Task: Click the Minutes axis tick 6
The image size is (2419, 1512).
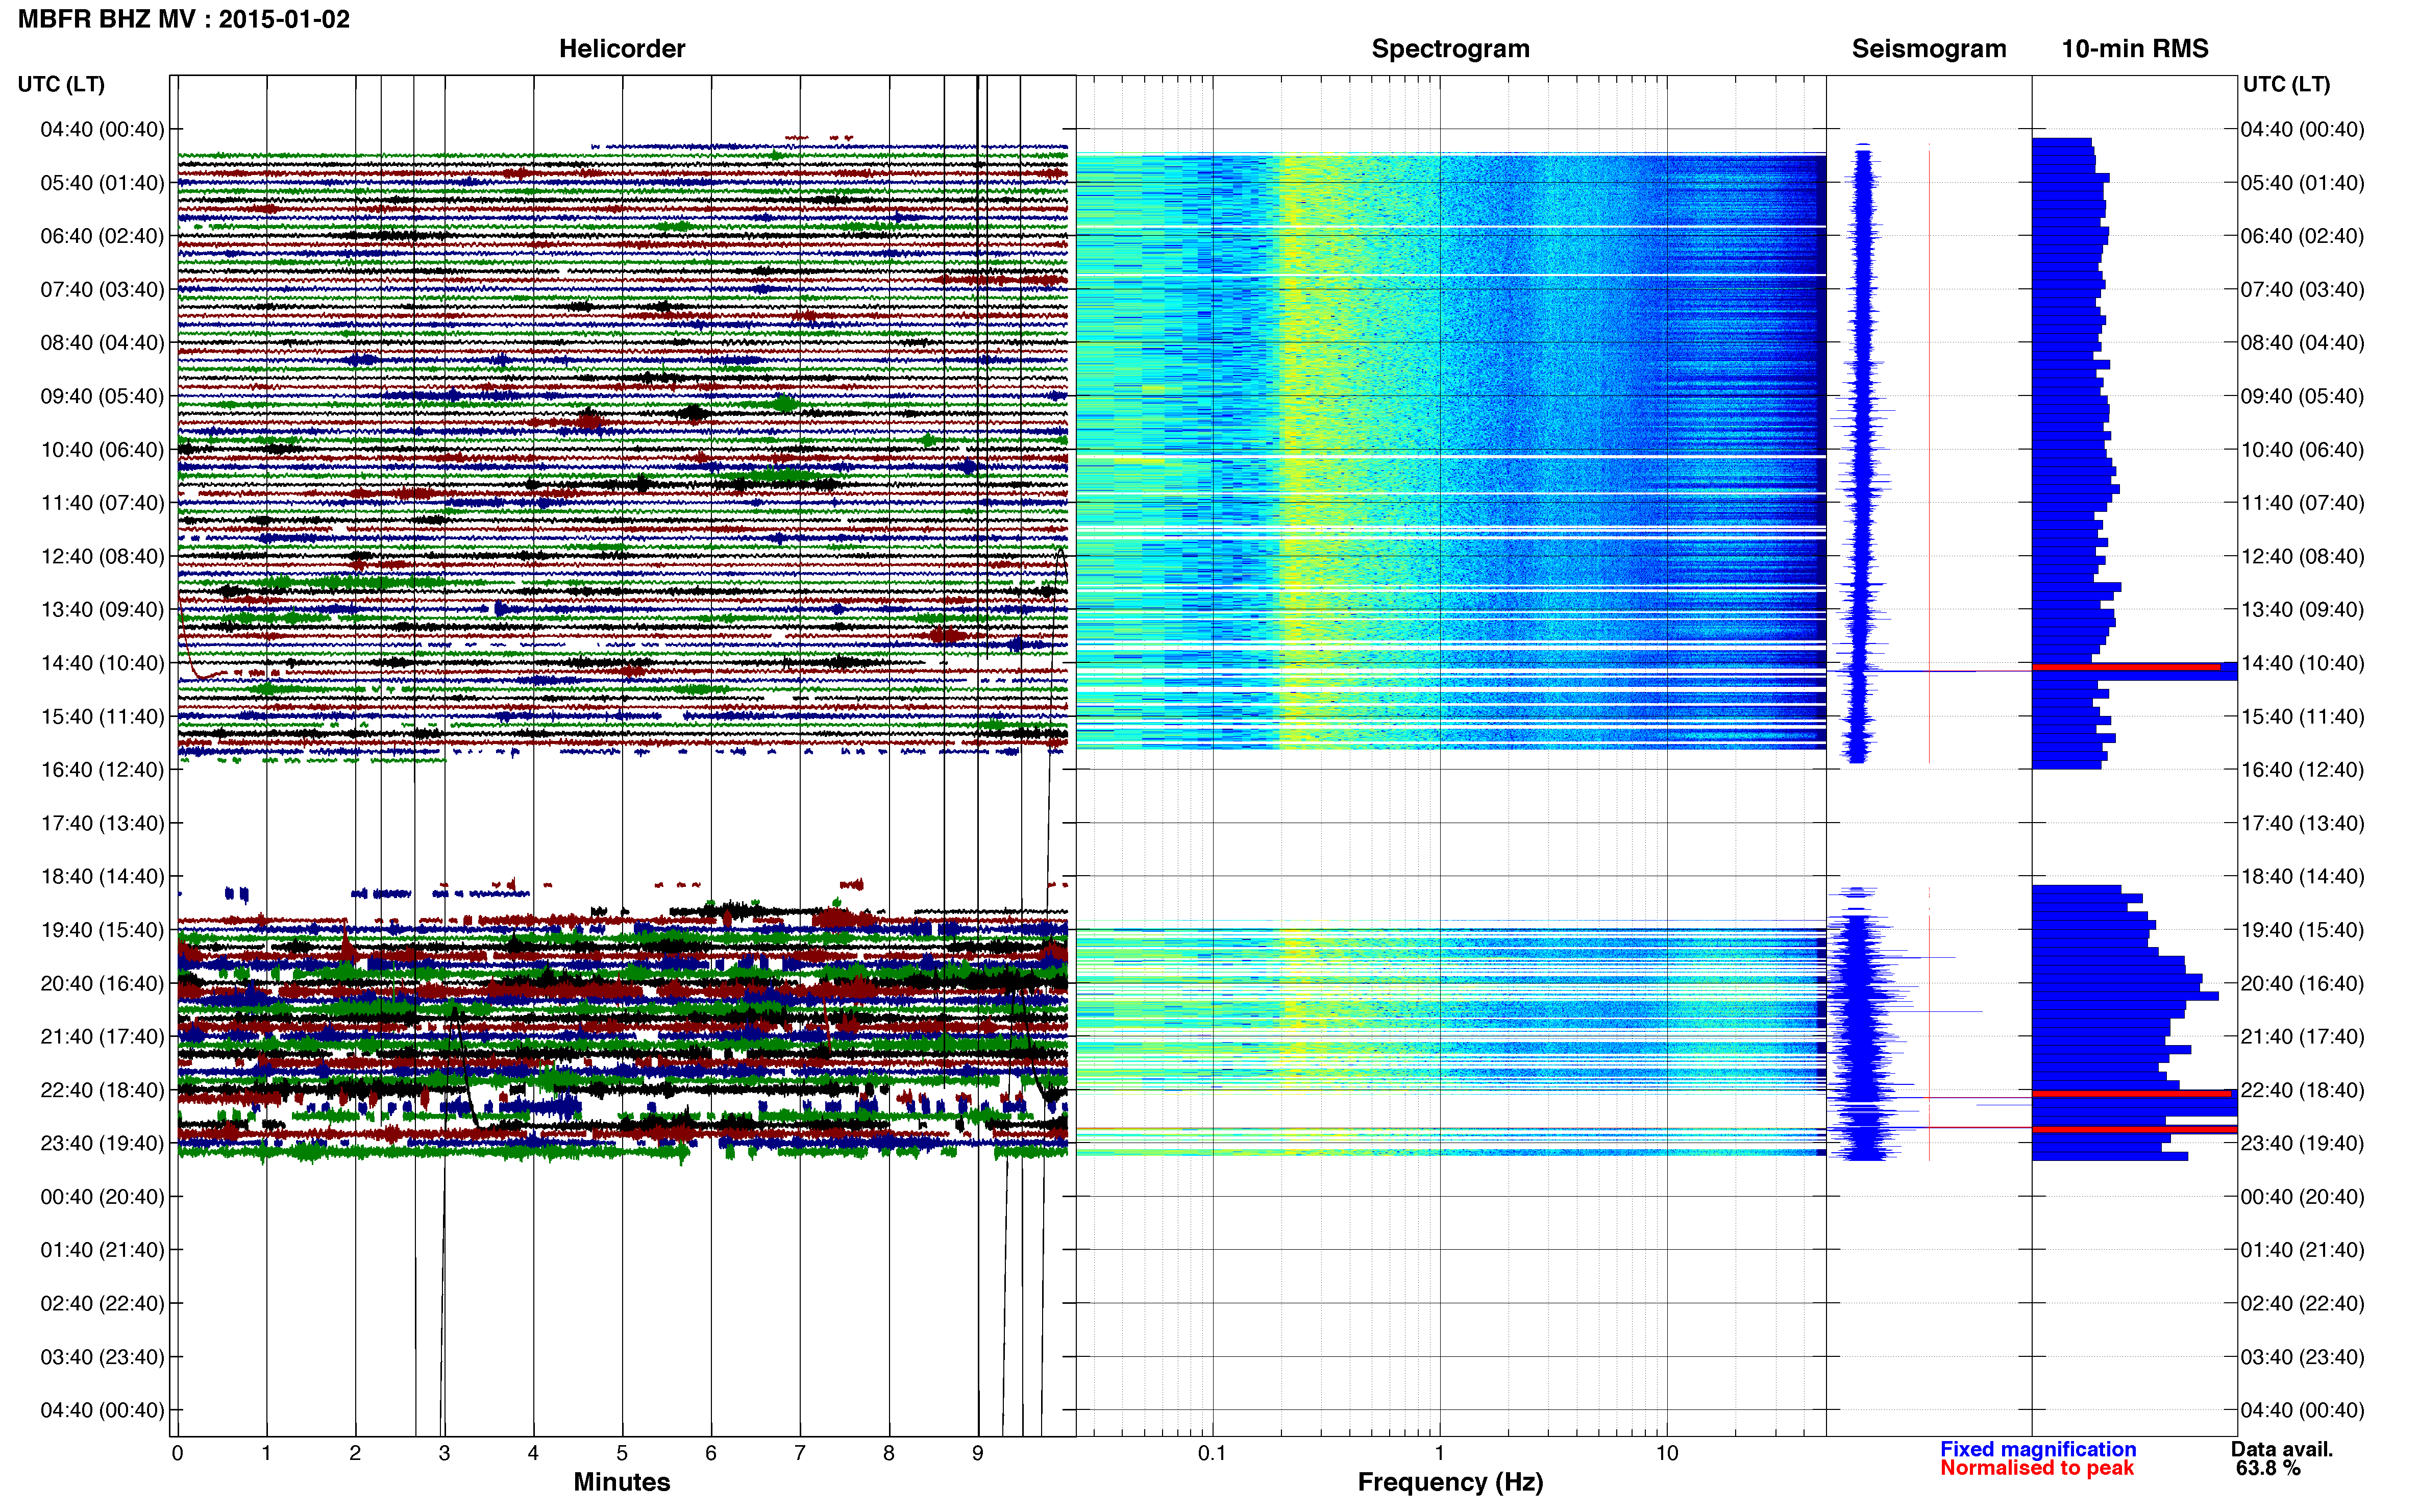Action: coord(711,1453)
